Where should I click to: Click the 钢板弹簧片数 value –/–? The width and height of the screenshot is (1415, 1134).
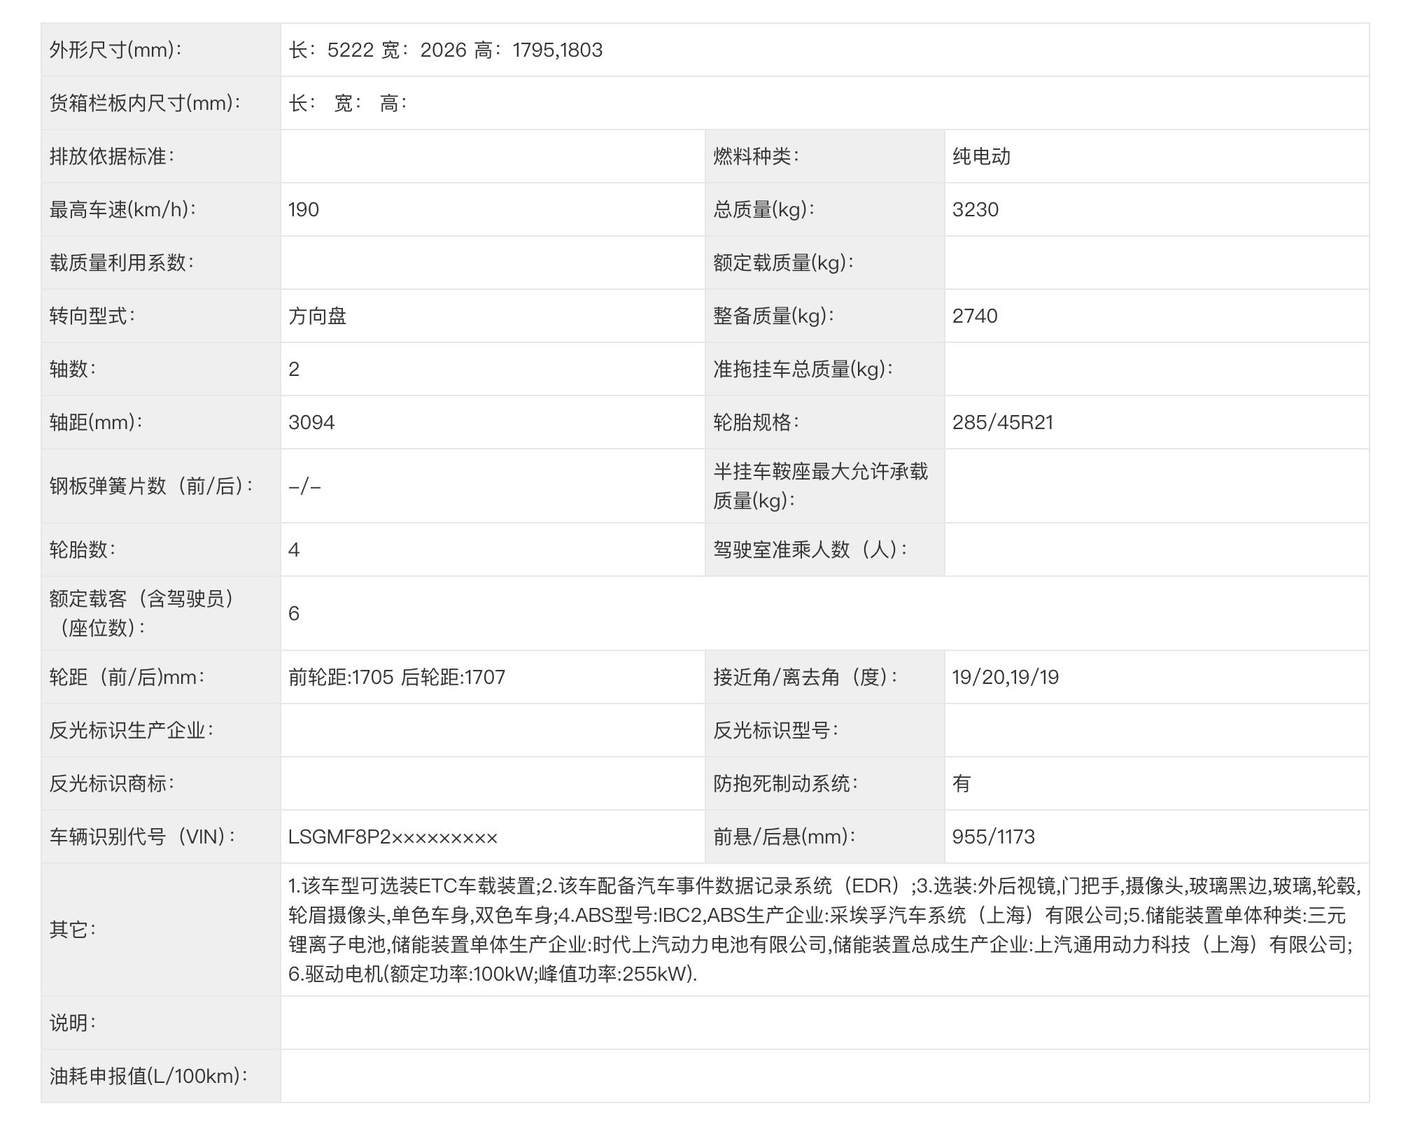[304, 486]
